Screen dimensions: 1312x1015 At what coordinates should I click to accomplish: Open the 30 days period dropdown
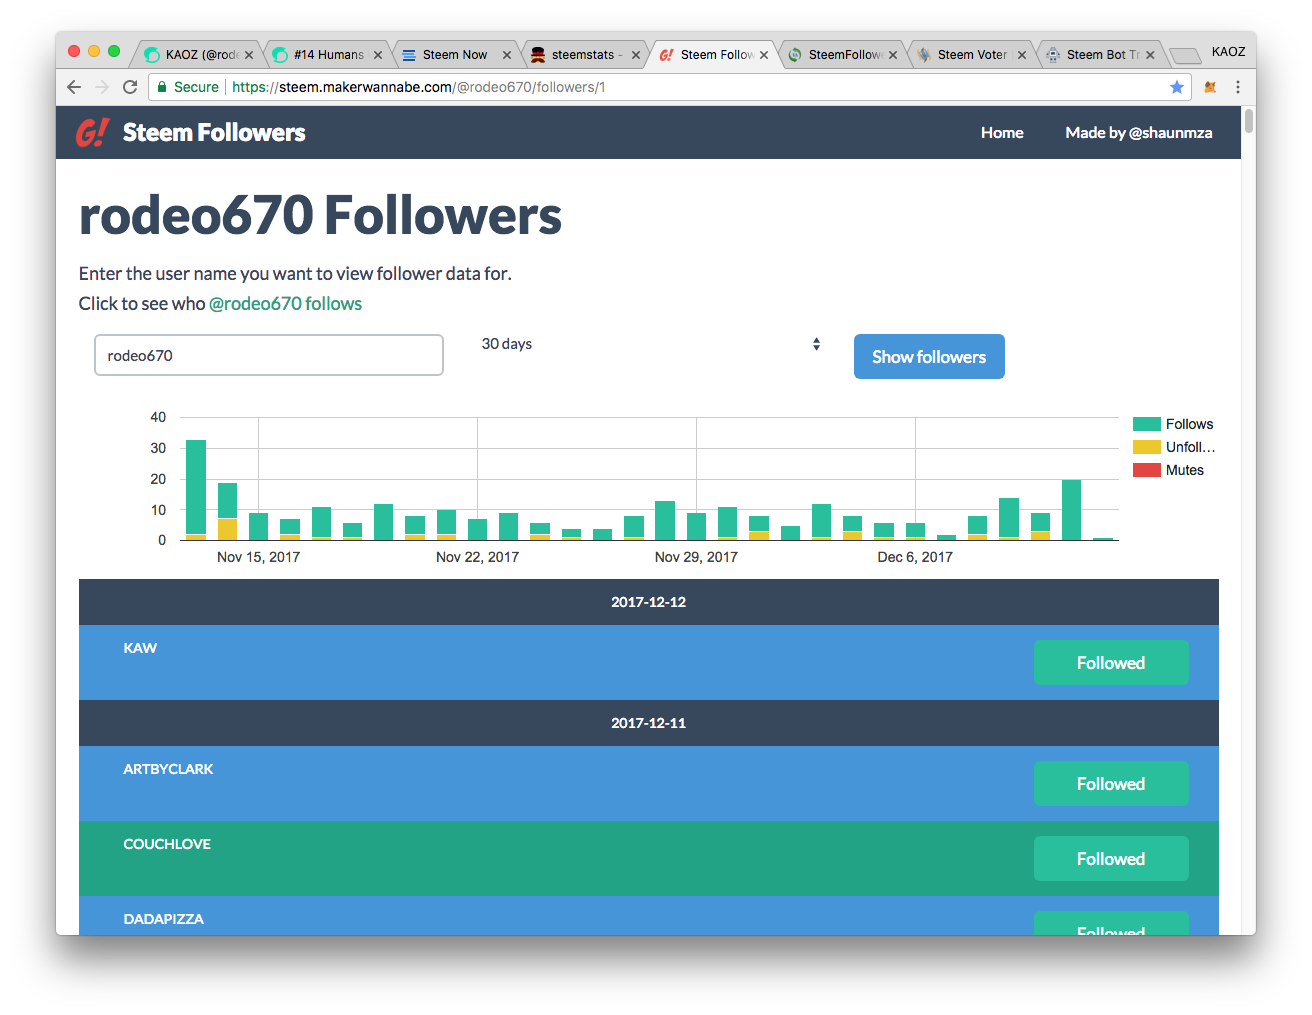pos(649,344)
